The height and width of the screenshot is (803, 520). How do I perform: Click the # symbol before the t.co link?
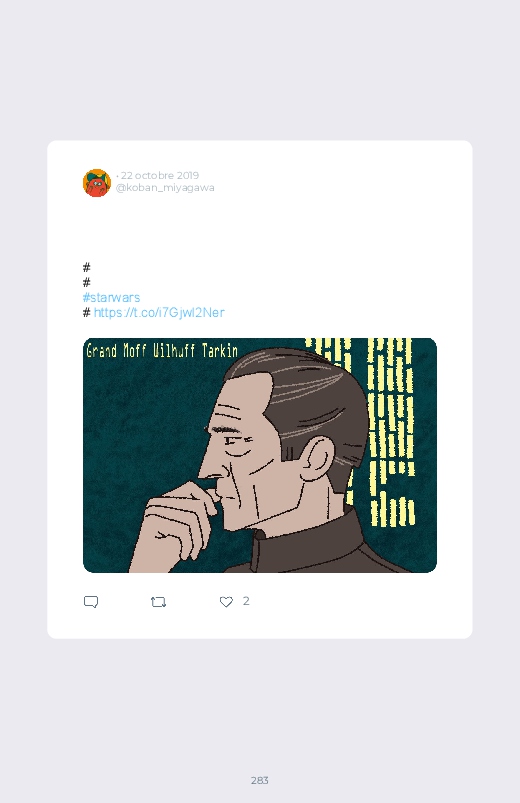(x=87, y=312)
